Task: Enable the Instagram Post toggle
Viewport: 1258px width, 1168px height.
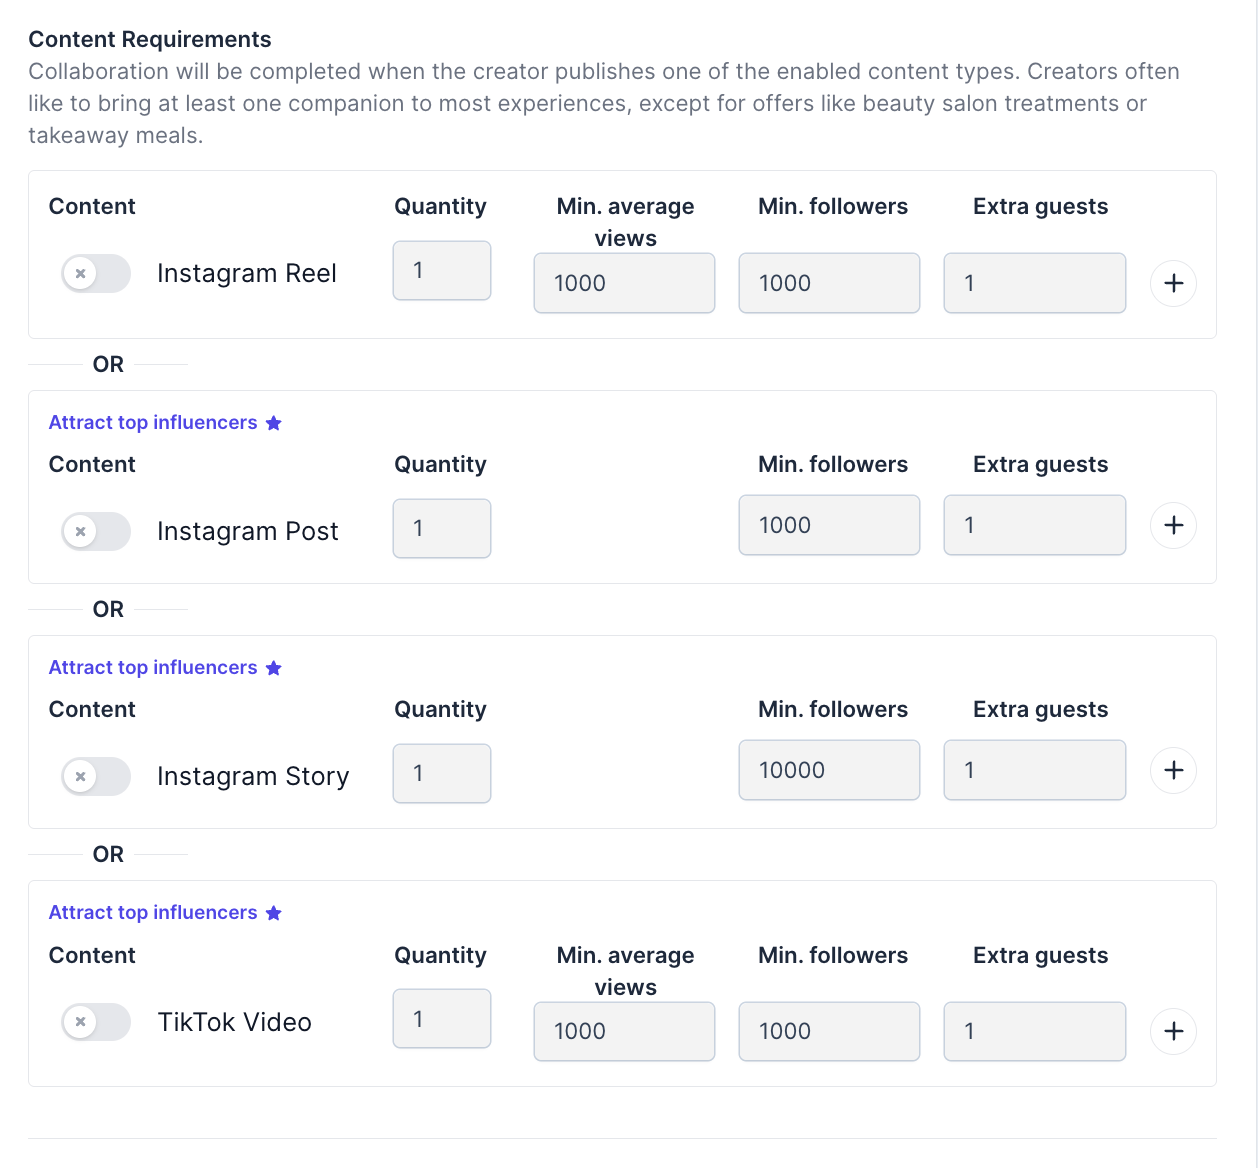Action: (x=96, y=531)
